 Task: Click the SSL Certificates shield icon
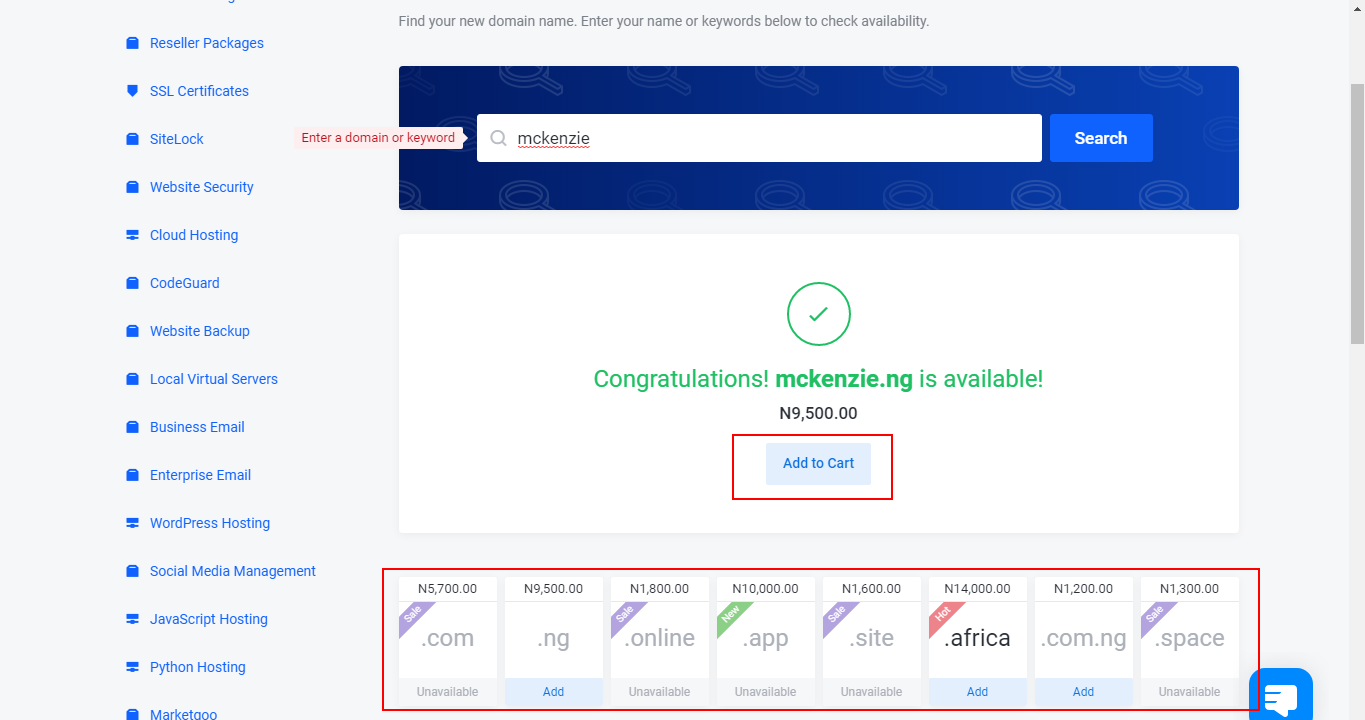(x=132, y=91)
